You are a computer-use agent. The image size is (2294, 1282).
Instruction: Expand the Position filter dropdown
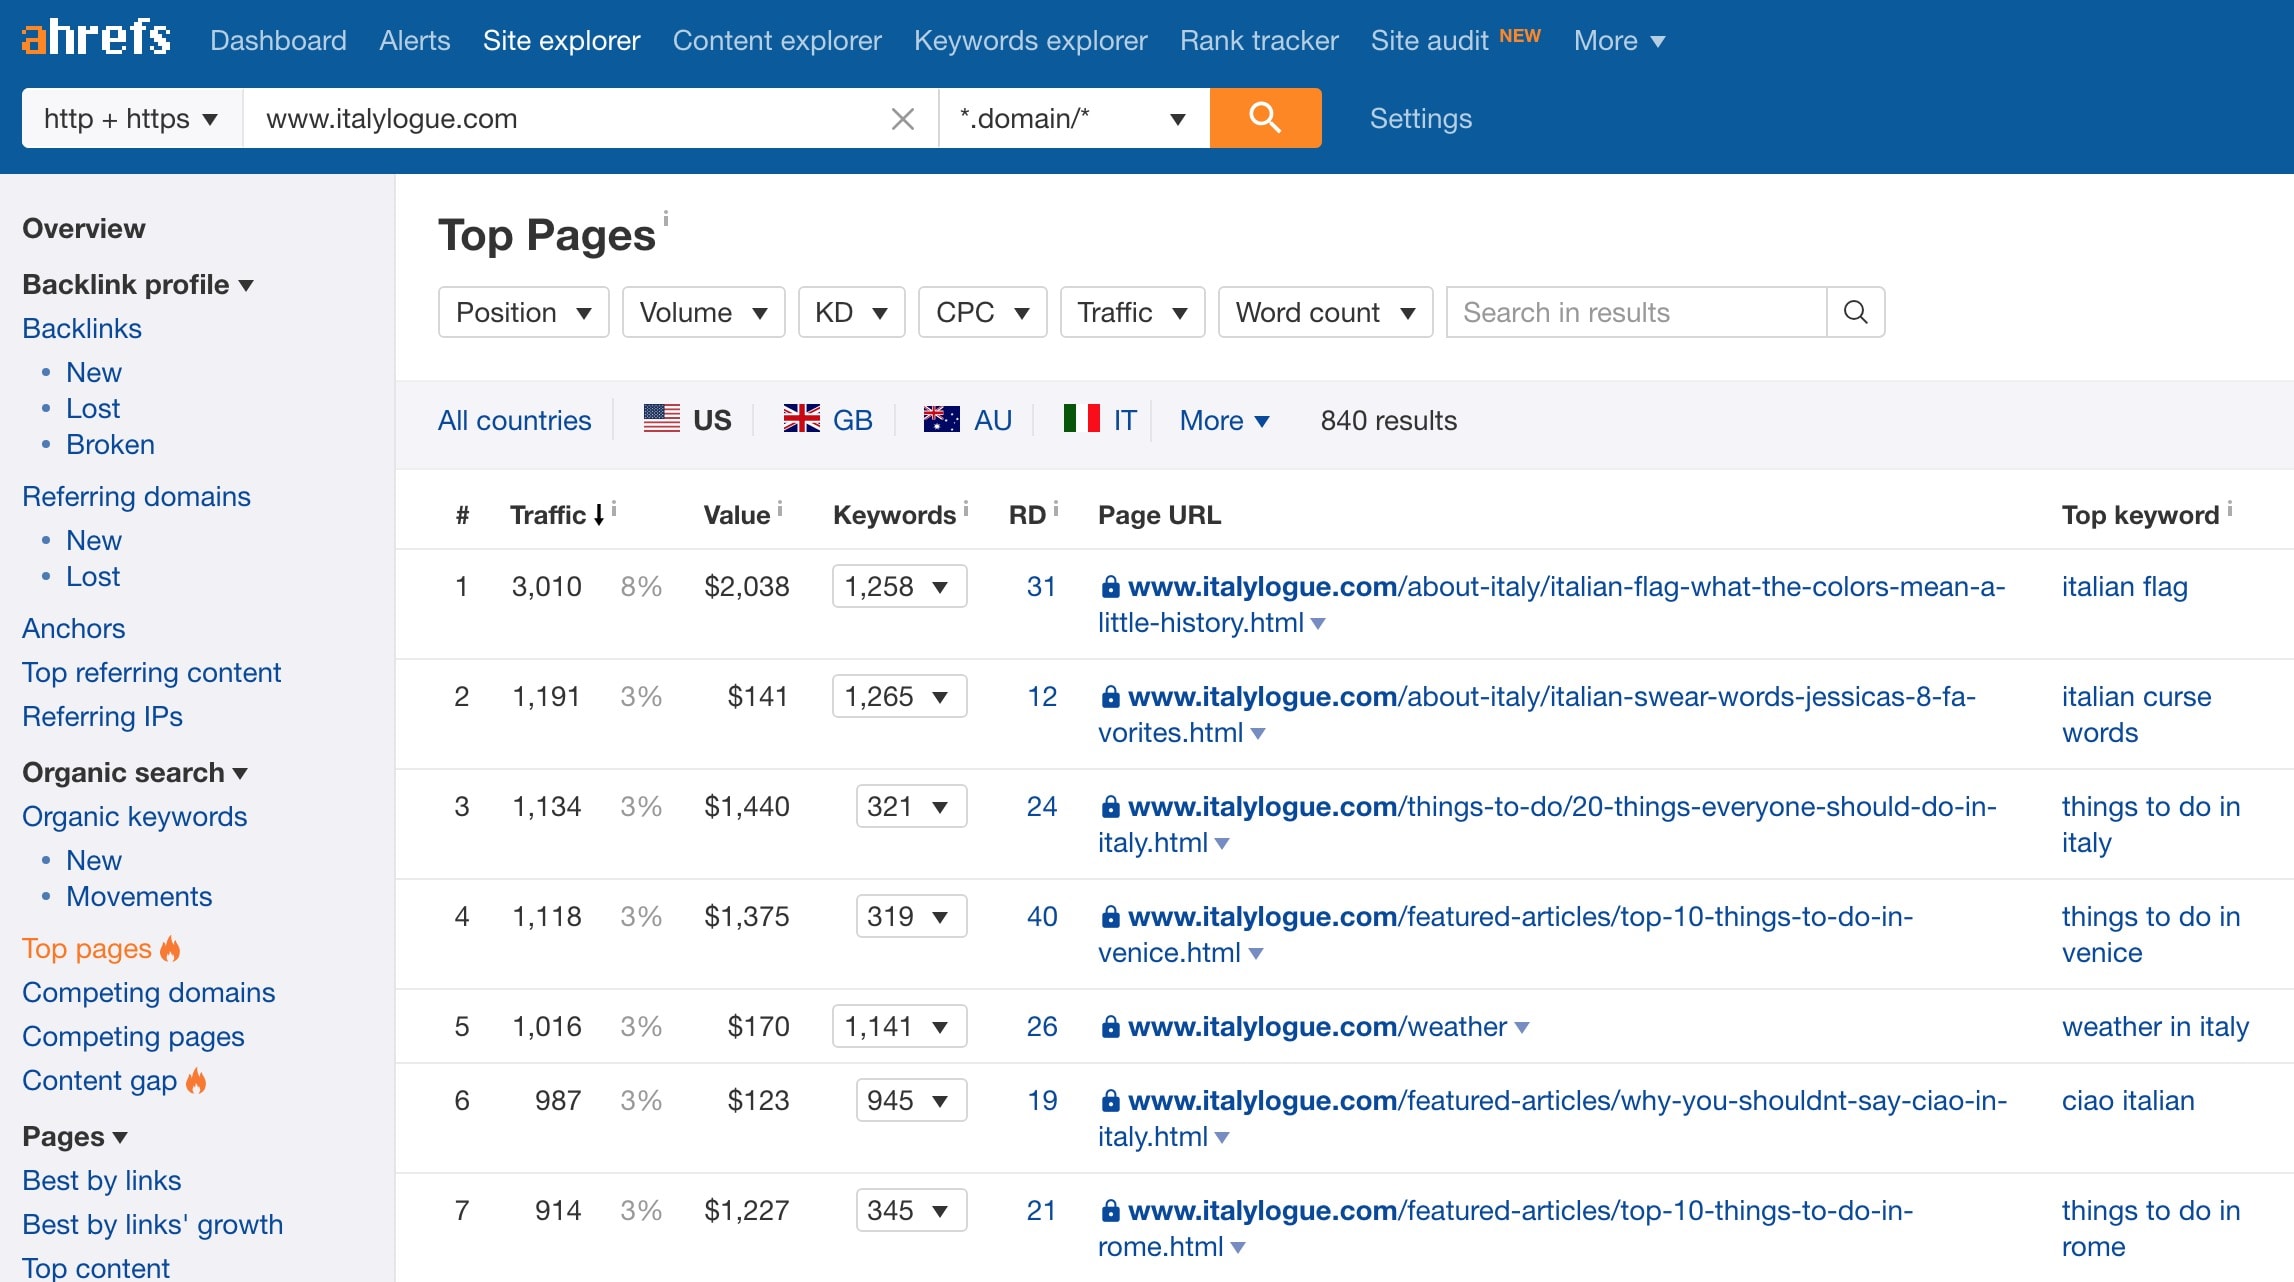pos(522,312)
